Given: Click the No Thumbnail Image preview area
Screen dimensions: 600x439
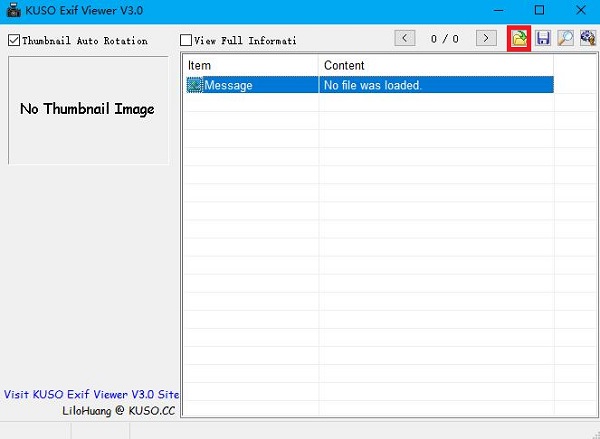Looking at the screenshot, I should [88, 110].
